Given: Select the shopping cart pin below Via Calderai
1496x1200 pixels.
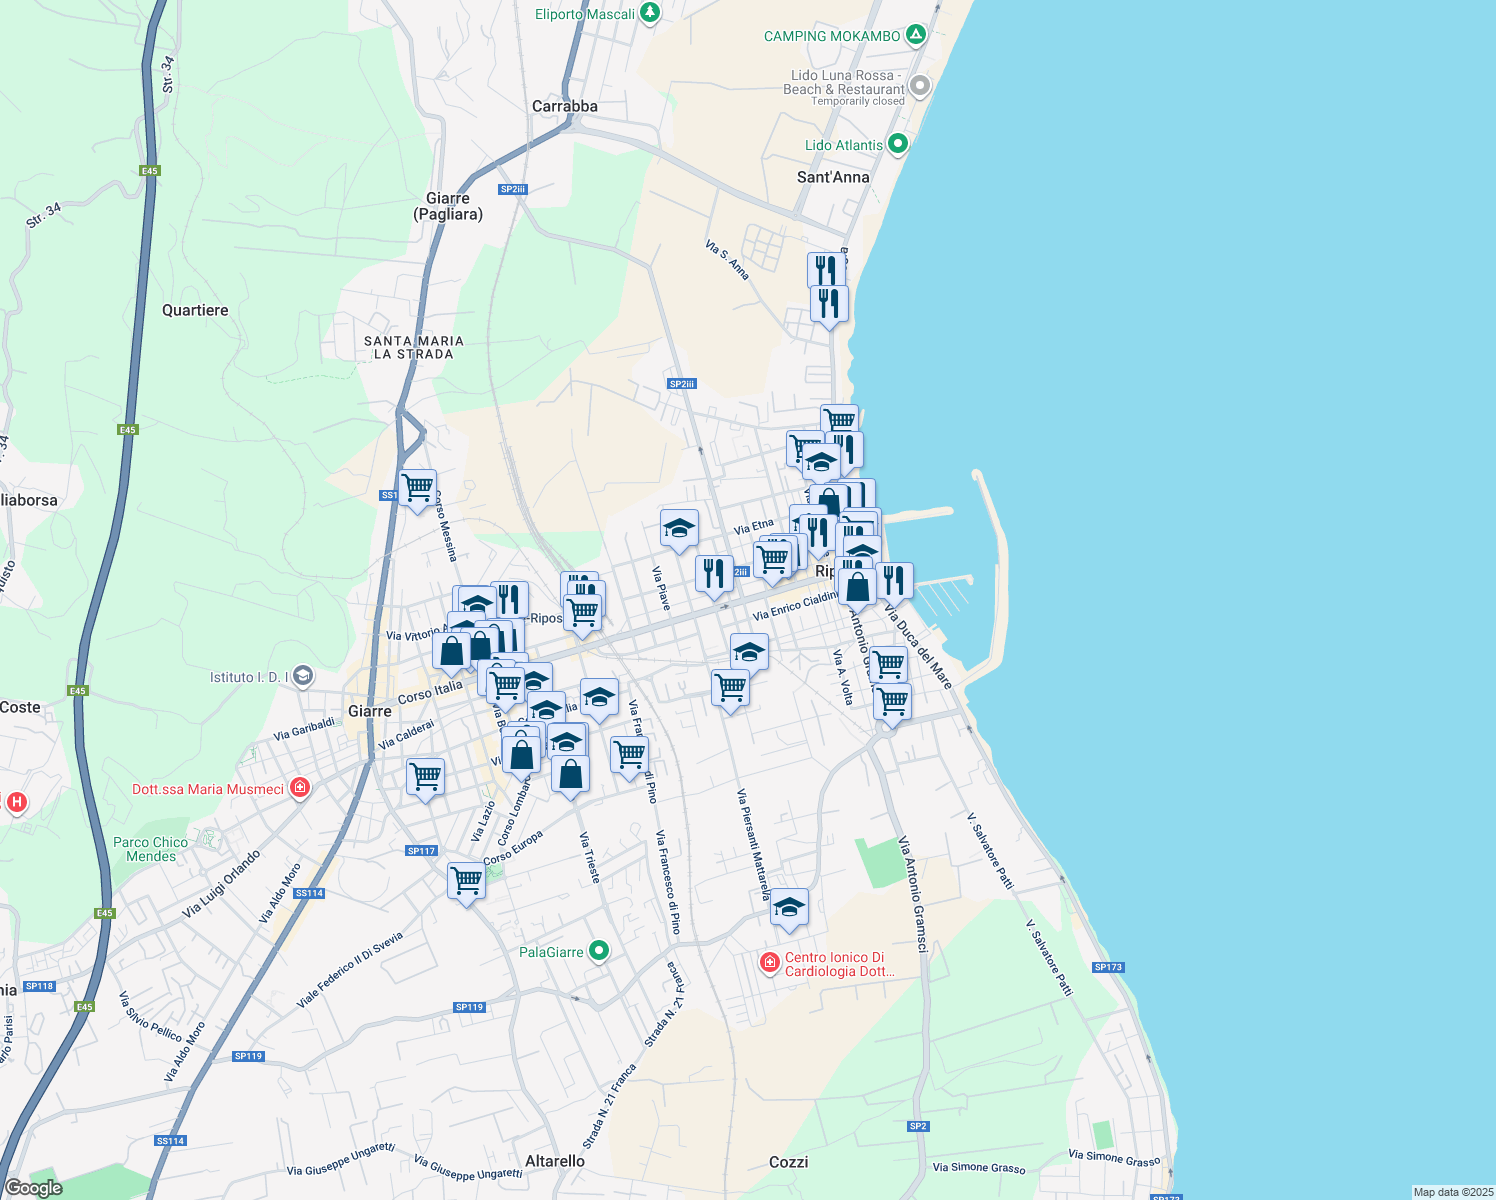Looking at the screenshot, I should tap(425, 776).
